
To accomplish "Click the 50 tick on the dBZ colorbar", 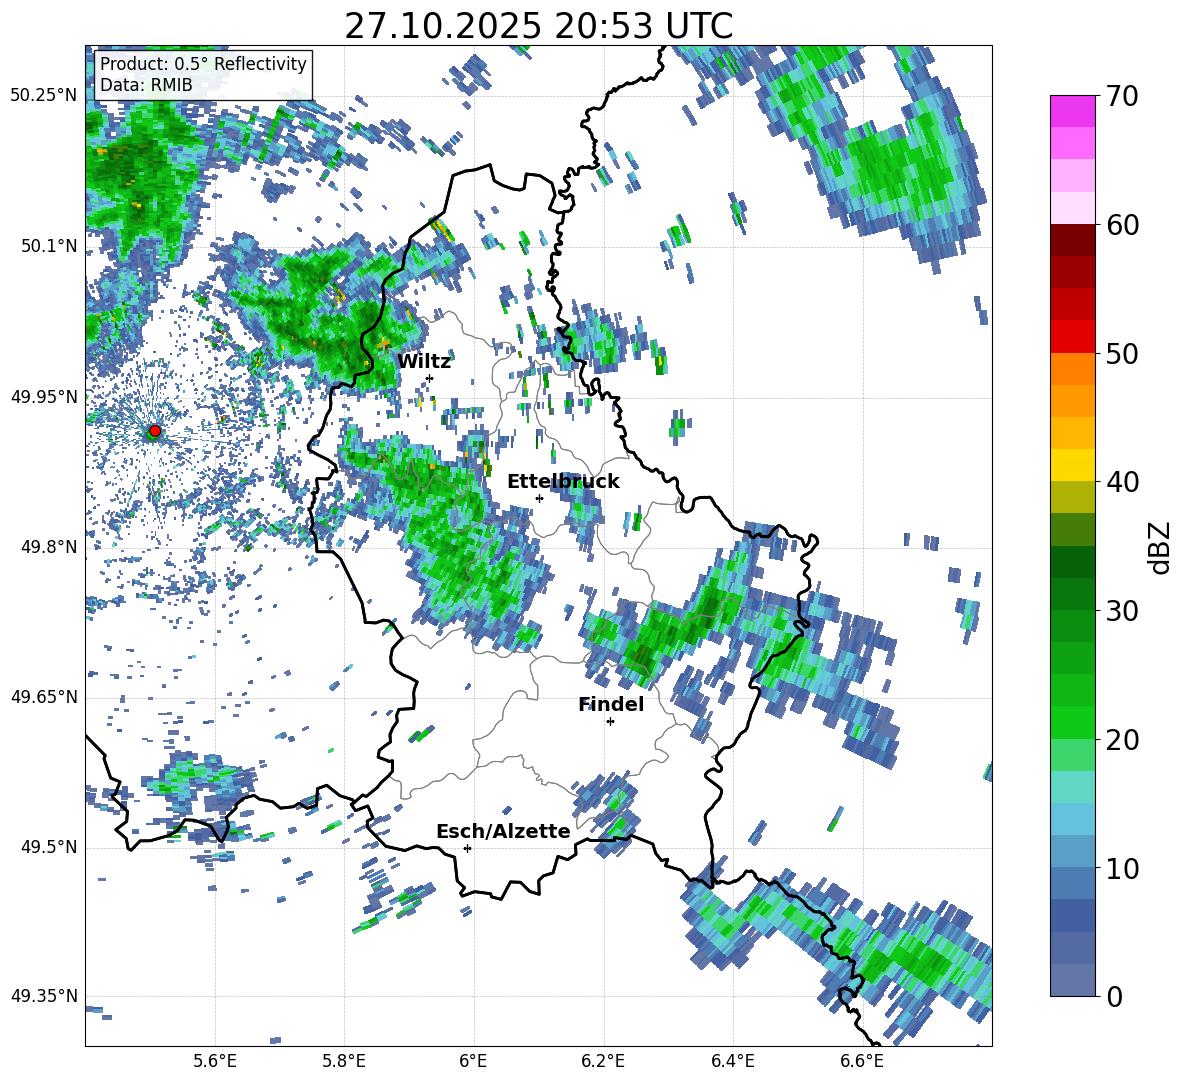I will 1122,354.
